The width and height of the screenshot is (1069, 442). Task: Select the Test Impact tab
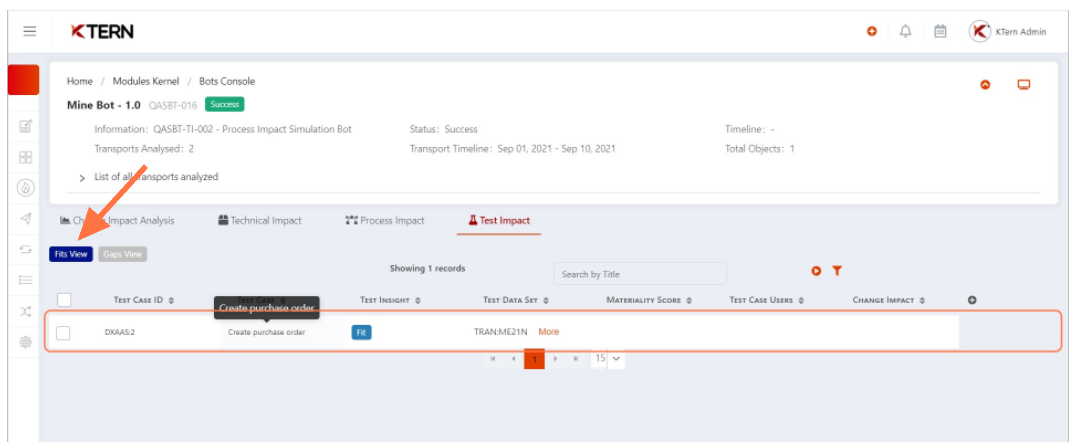(499, 220)
